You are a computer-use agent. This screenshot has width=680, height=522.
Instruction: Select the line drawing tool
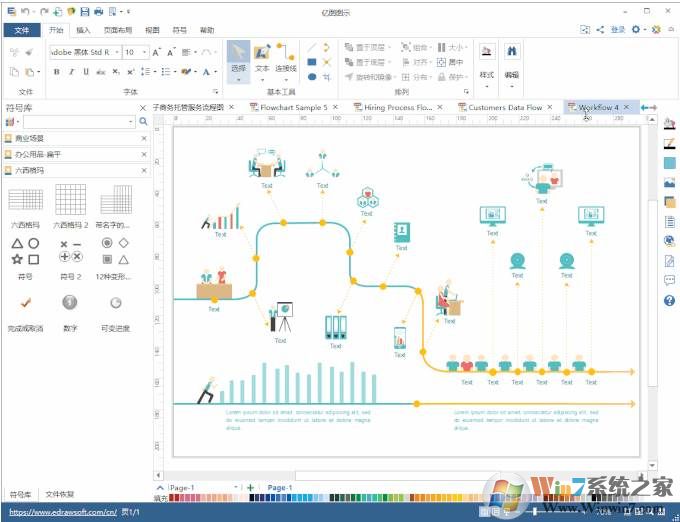click(312, 47)
